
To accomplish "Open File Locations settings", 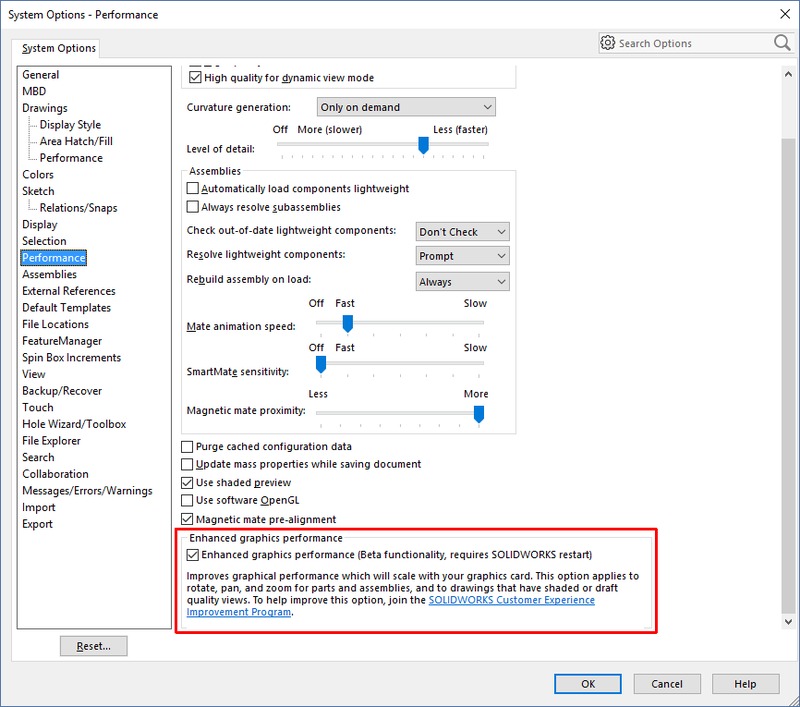I will 55,325.
